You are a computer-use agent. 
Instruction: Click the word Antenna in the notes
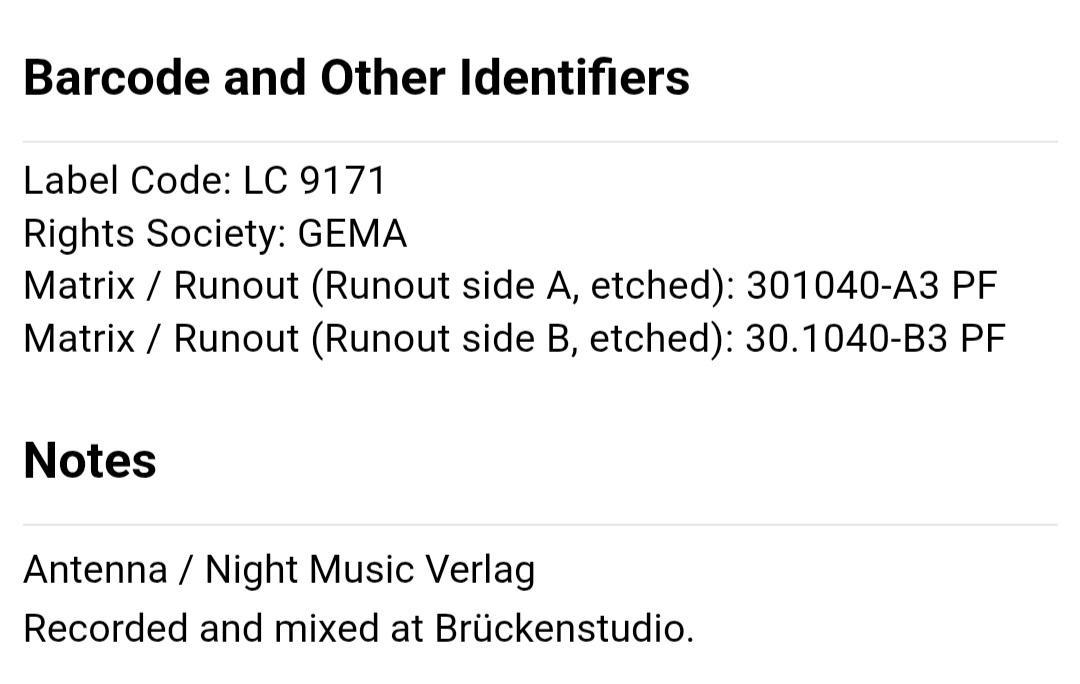pyautogui.click(x=95, y=570)
